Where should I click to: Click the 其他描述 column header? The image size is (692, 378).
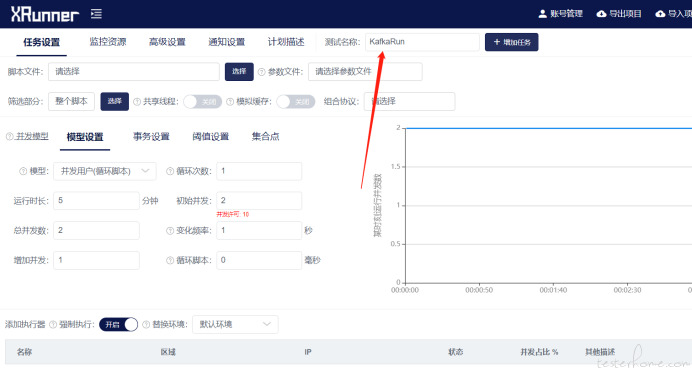point(600,352)
